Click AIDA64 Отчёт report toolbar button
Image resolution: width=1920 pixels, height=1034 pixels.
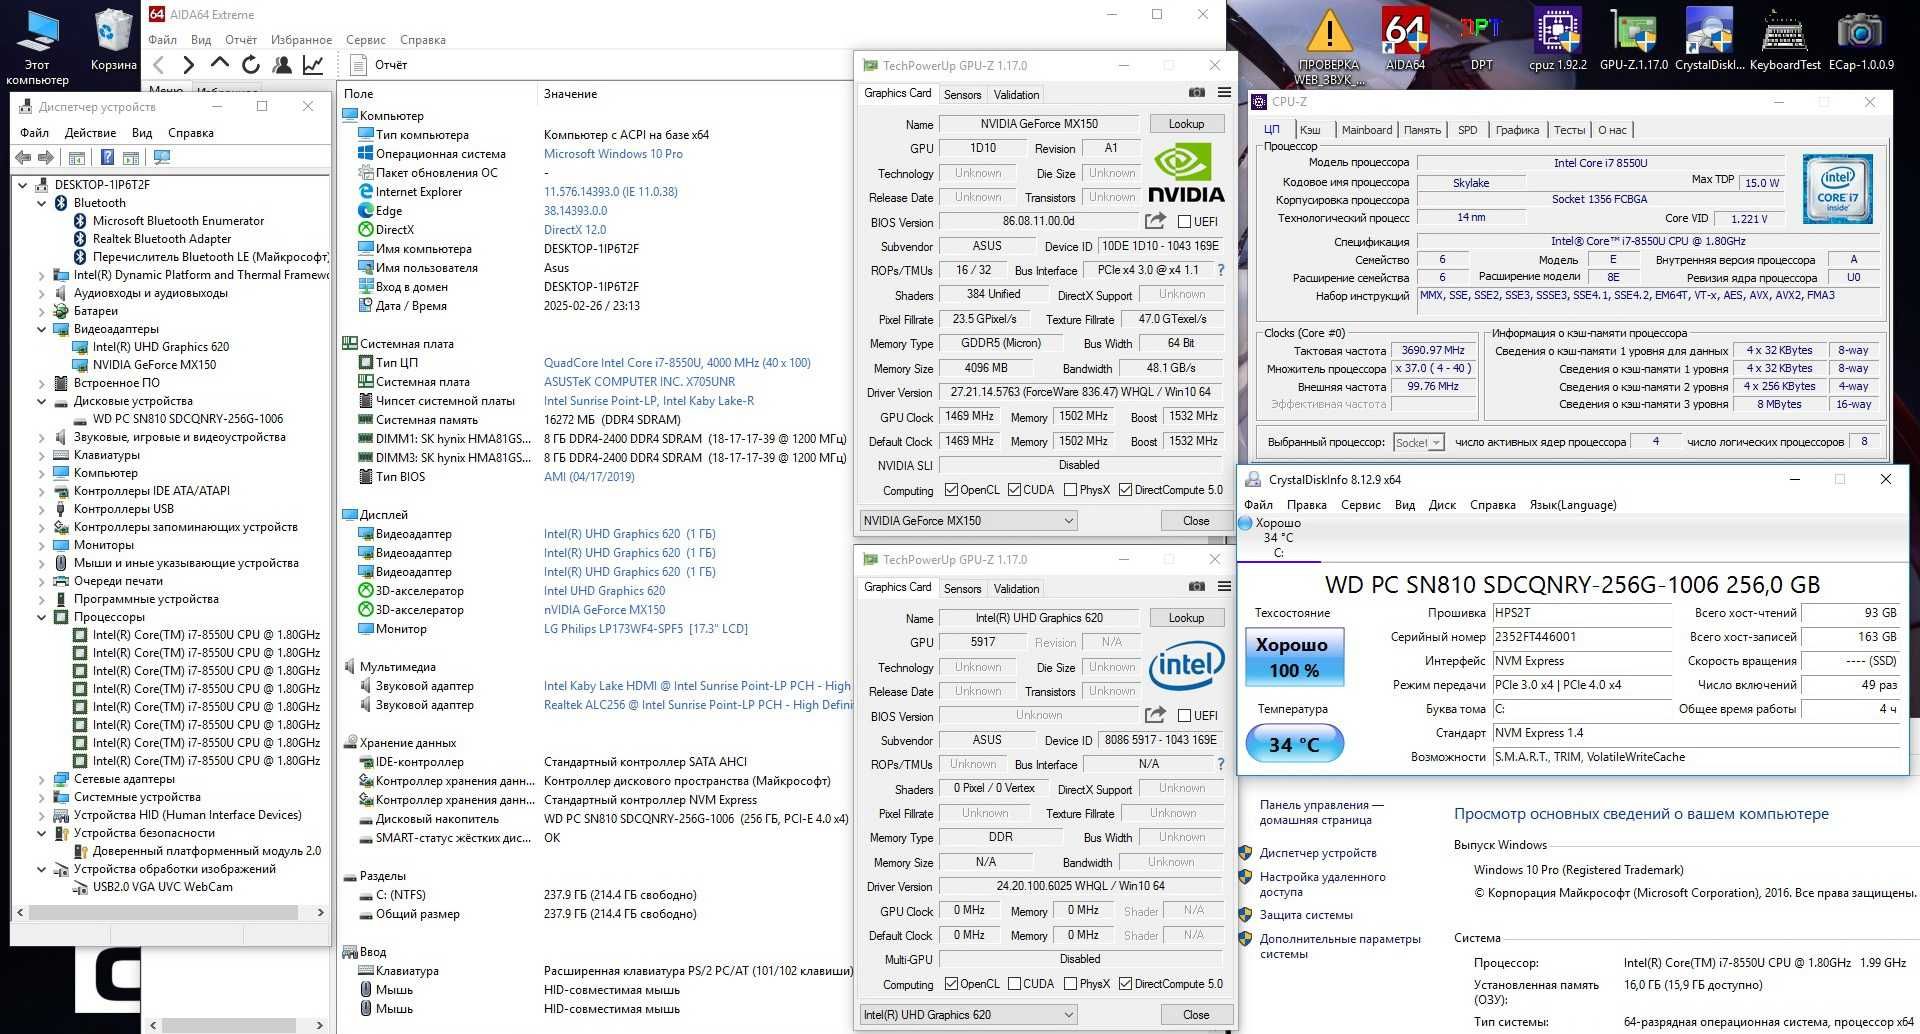[379, 65]
